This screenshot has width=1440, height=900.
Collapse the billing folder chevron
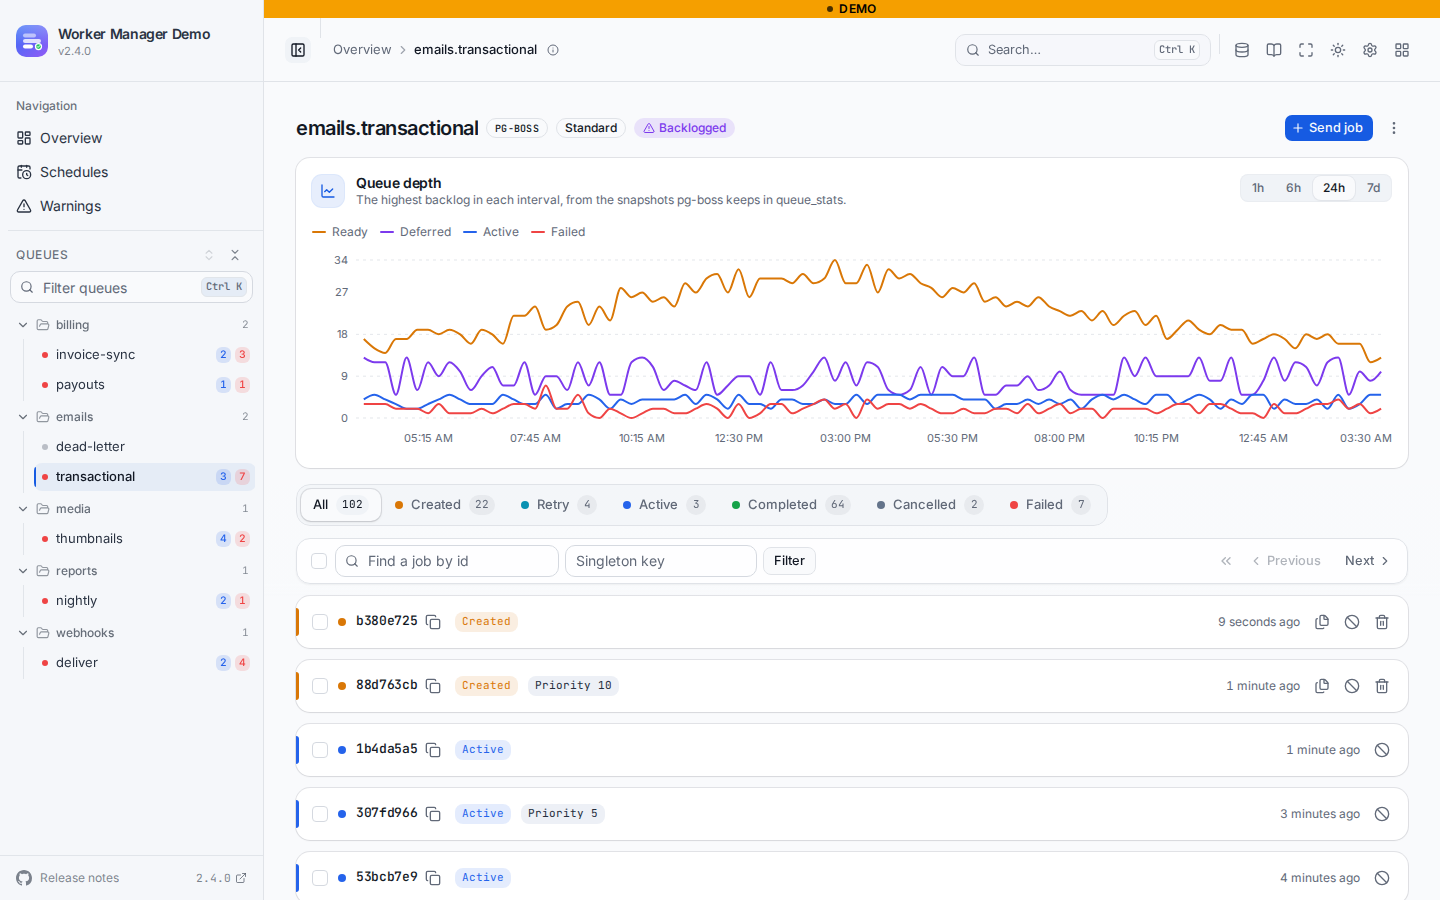(x=23, y=325)
